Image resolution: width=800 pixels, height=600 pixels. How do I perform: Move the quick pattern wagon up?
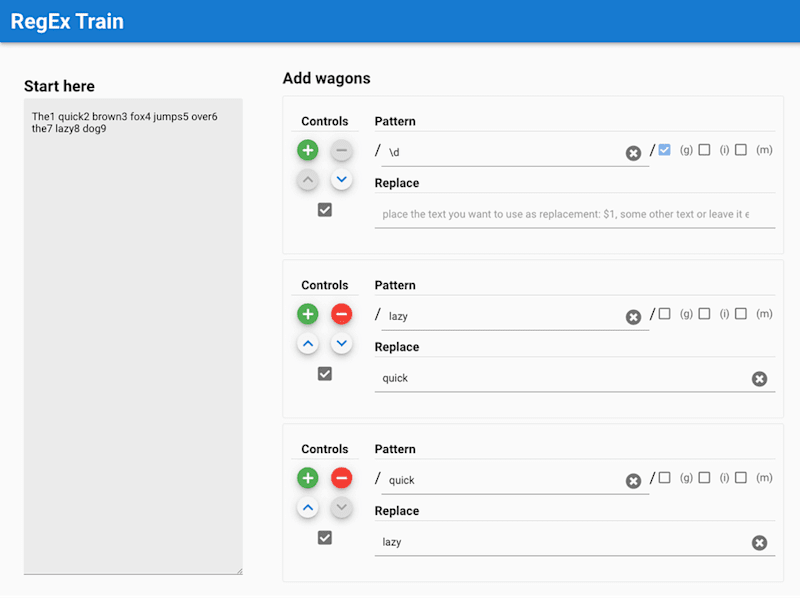(308, 507)
